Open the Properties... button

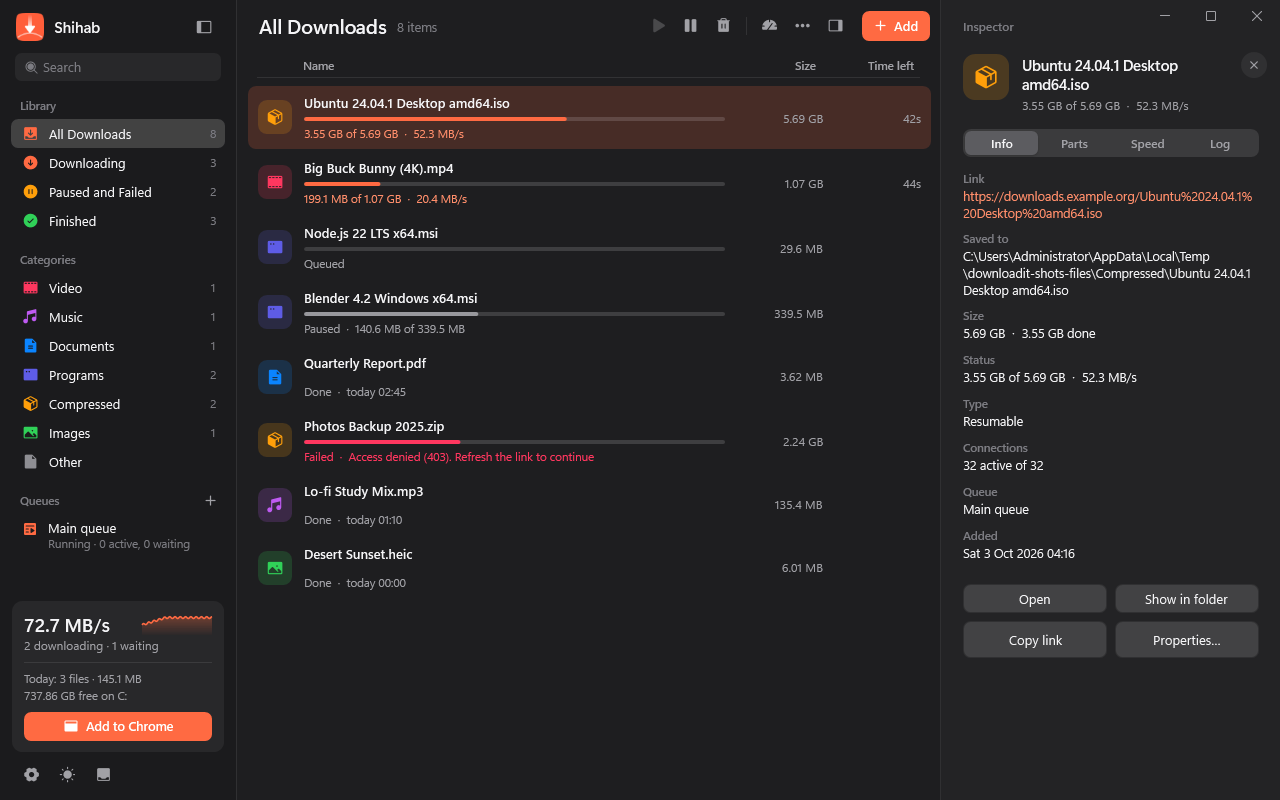click(x=1186, y=640)
